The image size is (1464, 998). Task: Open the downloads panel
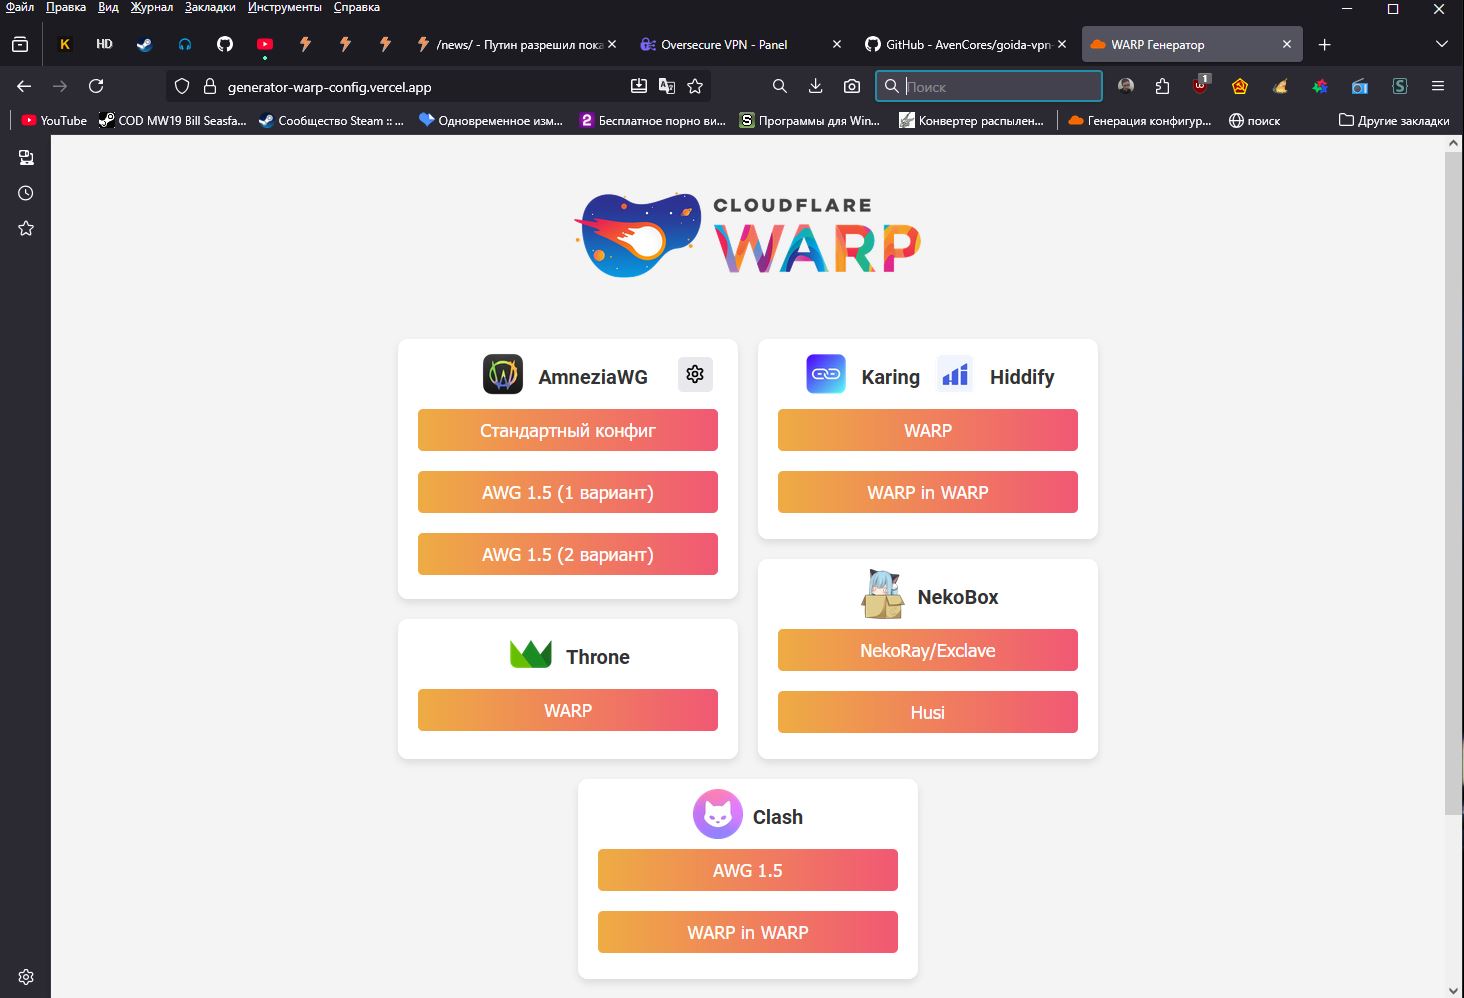[816, 86]
